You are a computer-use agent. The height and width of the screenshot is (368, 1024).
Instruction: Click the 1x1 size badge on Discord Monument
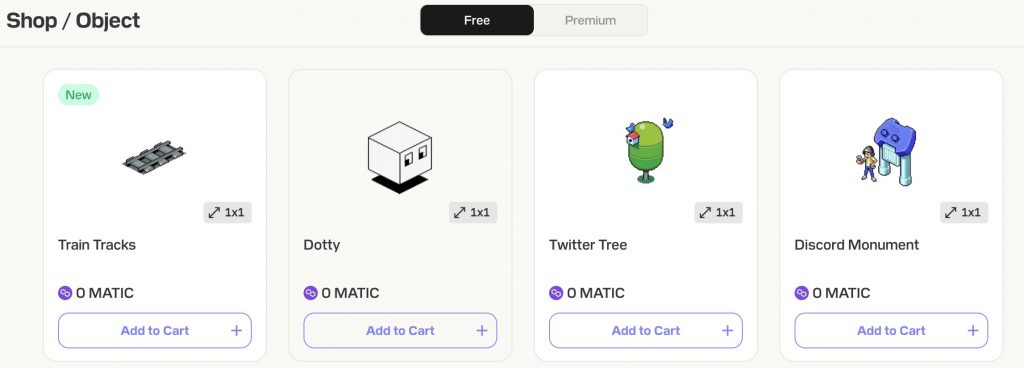(x=964, y=213)
